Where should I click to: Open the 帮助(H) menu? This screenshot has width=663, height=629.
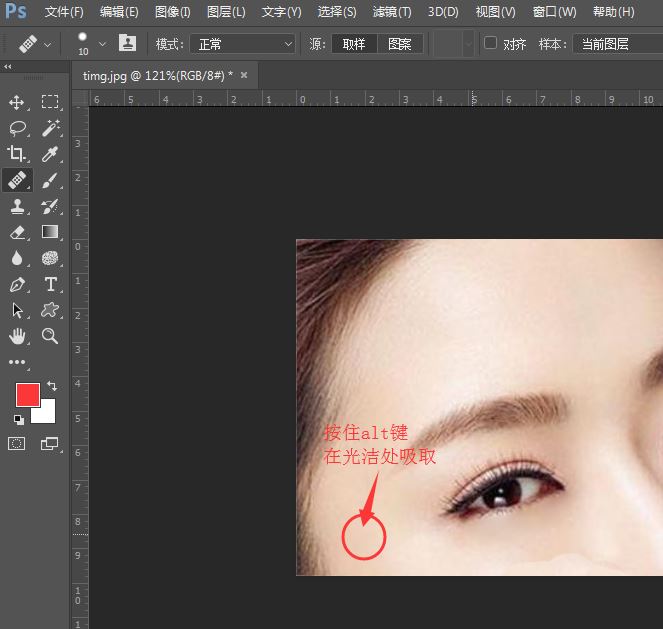point(614,12)
